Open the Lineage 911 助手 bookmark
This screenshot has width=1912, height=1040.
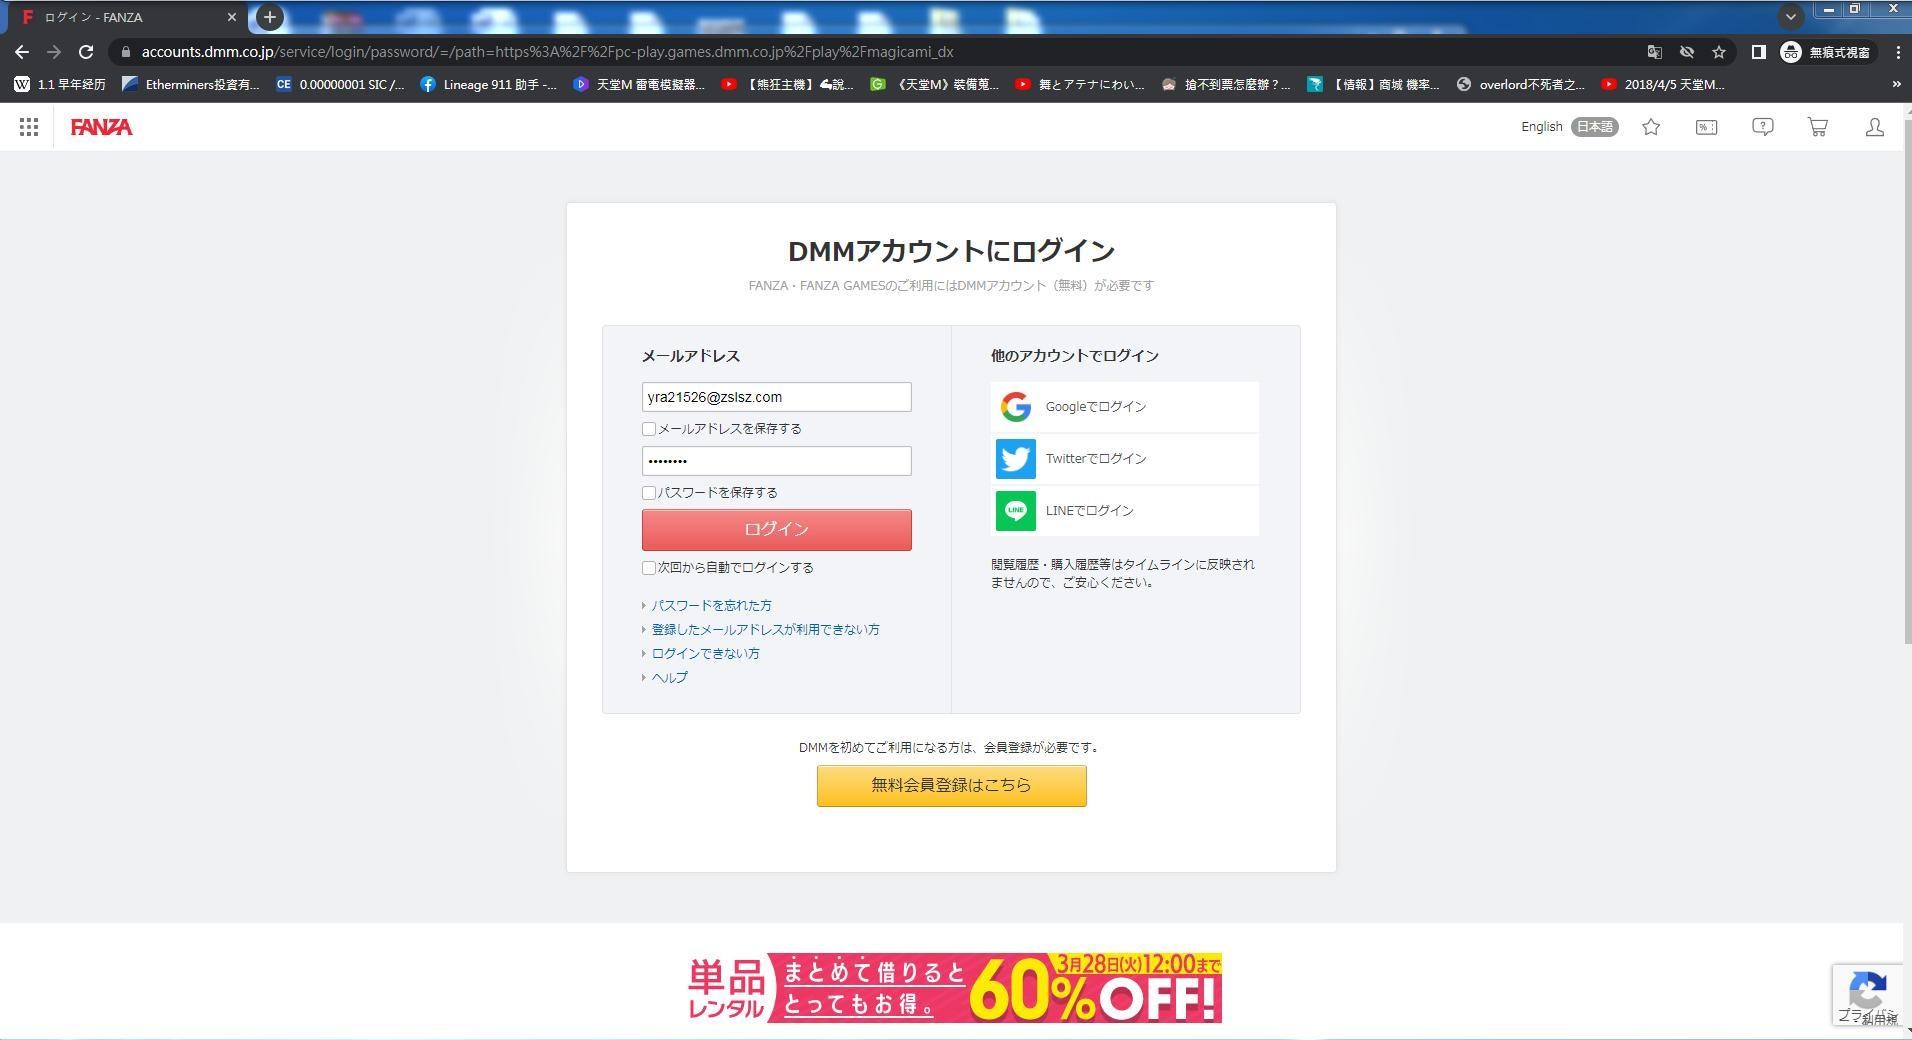tap(488, 85)
